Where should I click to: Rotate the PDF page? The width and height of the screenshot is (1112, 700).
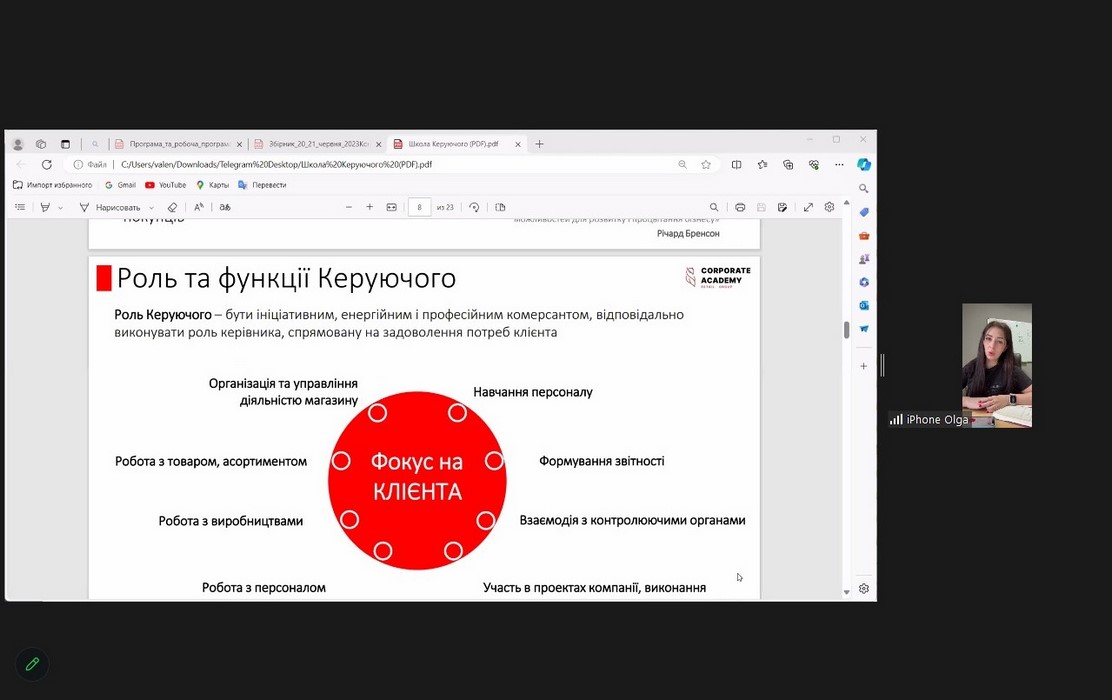click(474, 207)
